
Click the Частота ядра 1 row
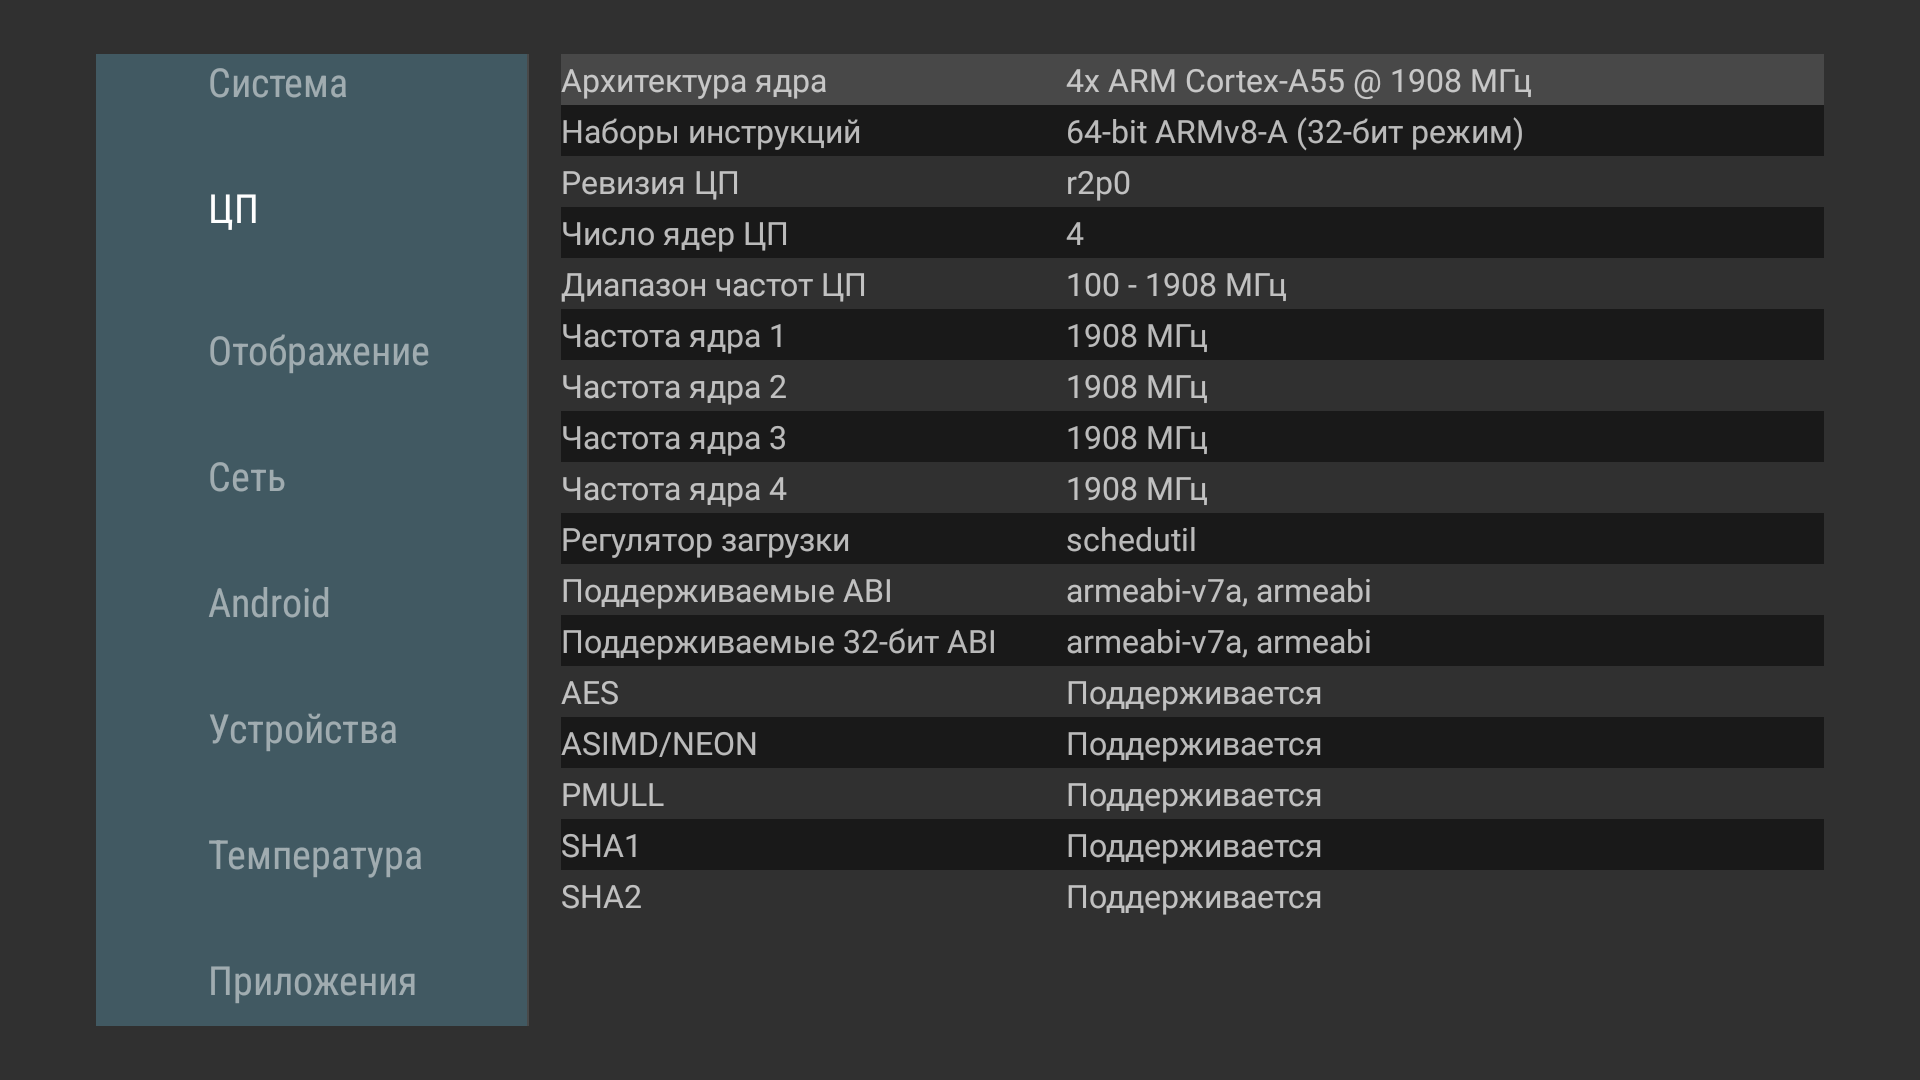pos(1192,335)
